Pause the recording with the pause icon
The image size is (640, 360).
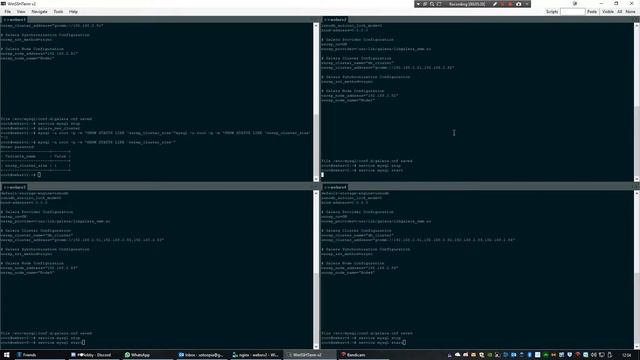click(x=502, y=4)
